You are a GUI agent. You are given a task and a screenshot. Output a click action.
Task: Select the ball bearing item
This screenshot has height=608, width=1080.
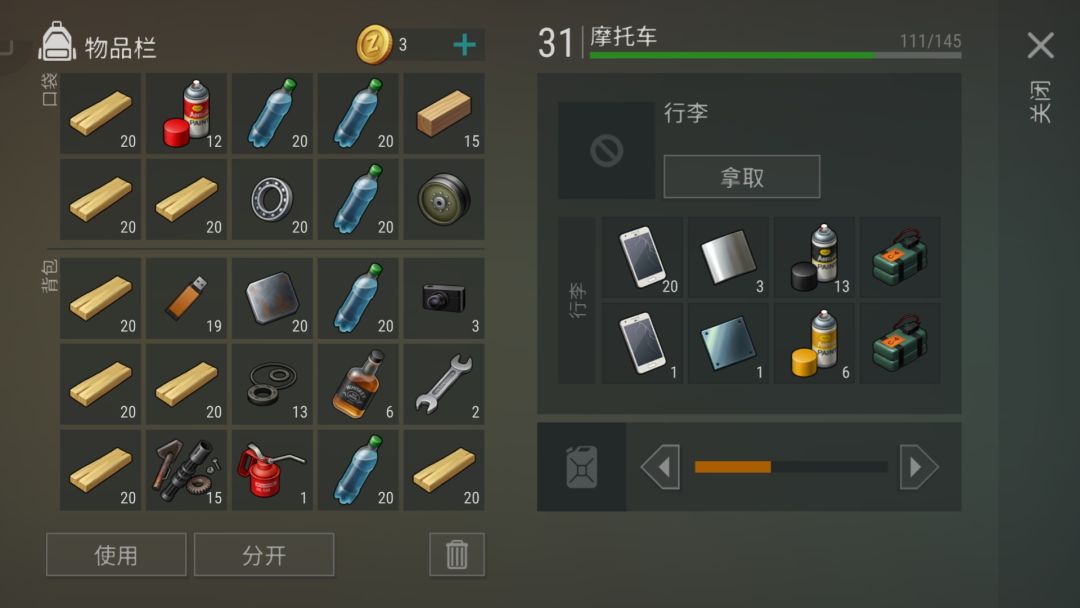click(272, 199)
